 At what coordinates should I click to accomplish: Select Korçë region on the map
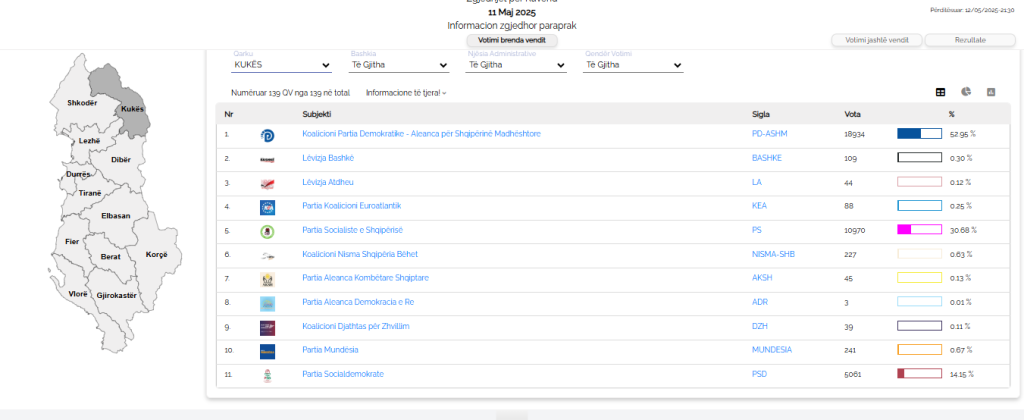[157, 255]
